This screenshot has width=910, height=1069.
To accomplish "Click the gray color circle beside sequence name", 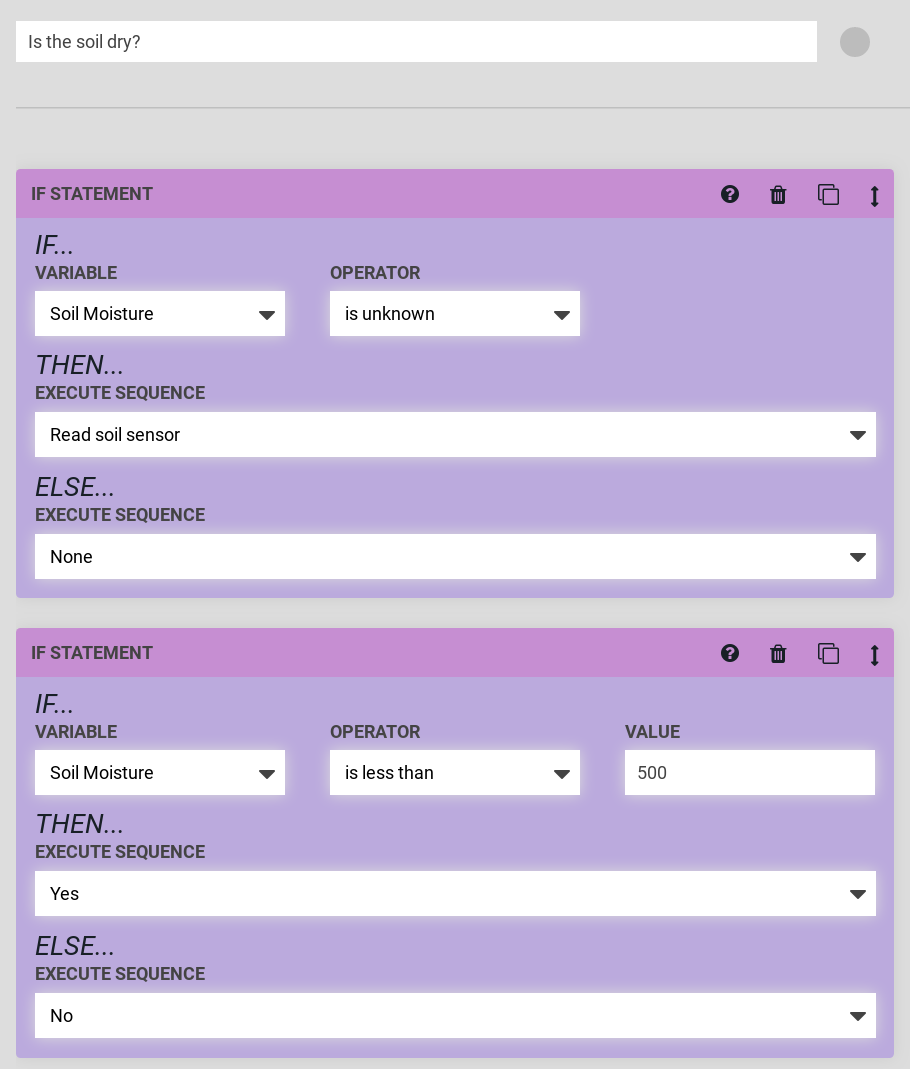I will (855, 42).
